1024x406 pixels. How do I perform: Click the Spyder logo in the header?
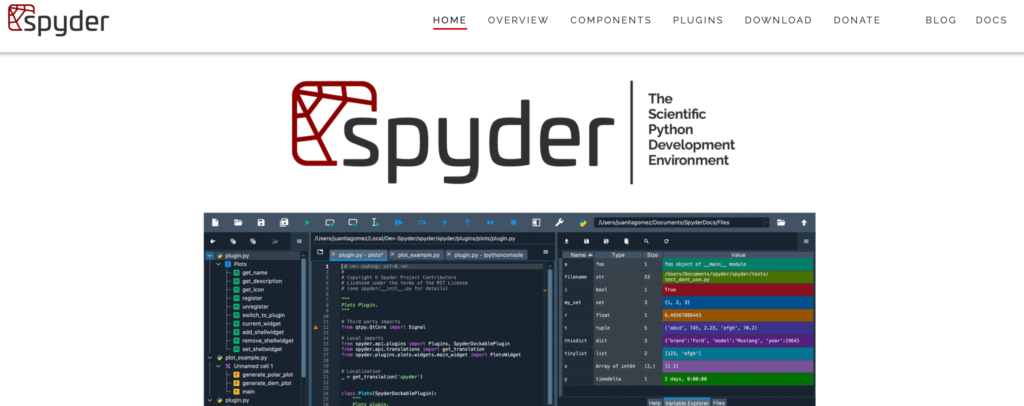(58, 20)
